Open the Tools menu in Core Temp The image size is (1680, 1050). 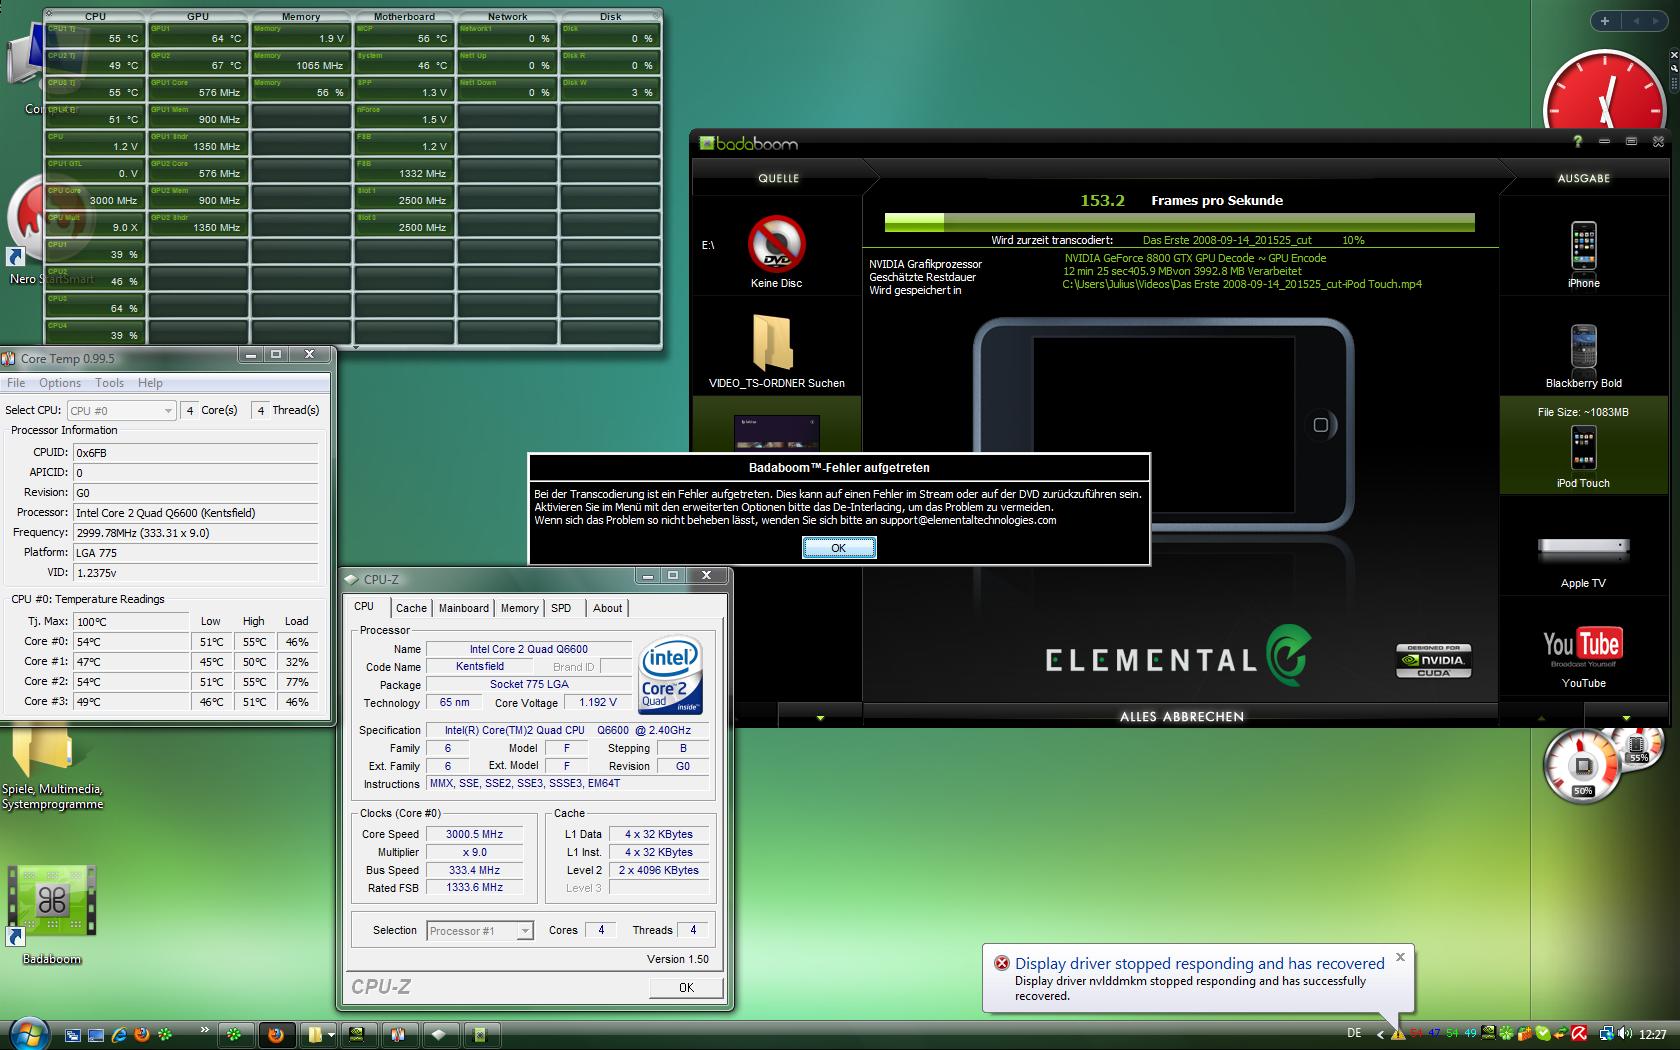point(110,383)
